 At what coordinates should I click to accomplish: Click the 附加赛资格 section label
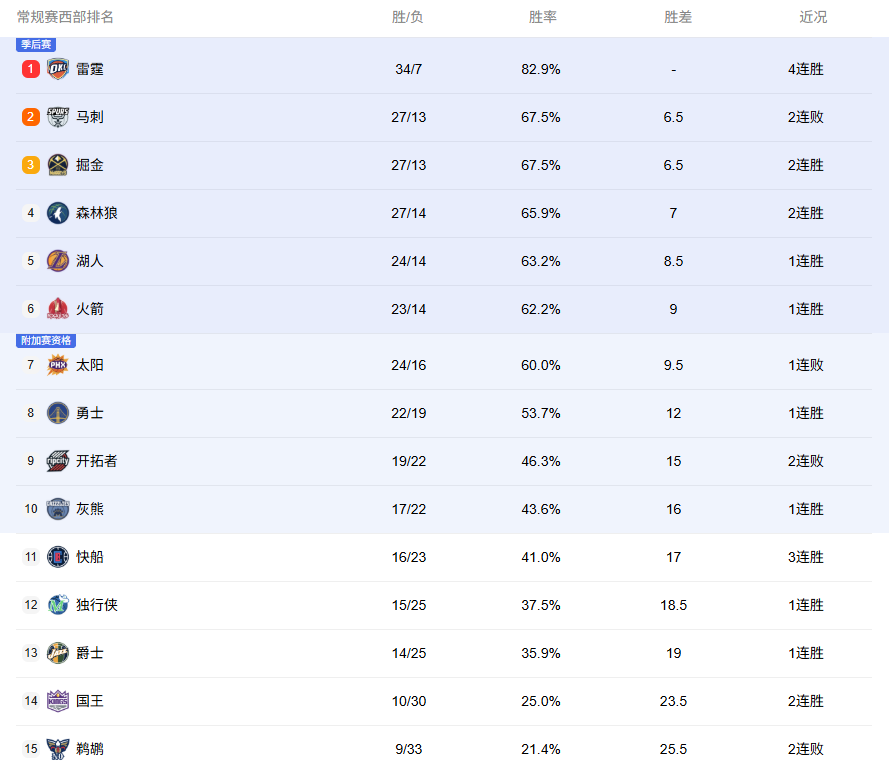click(46, 341)
